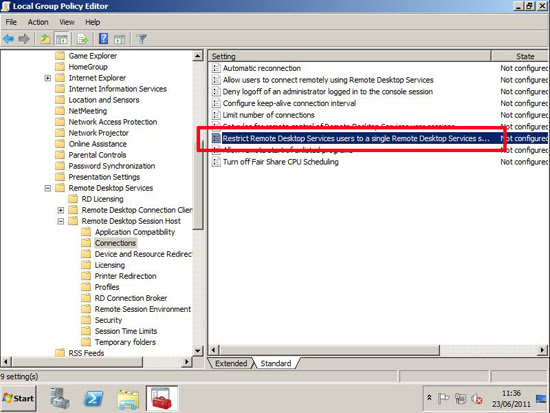This screenshot has width=550, height=413.
Task: Click folder icon next to Security
Action: (x=86, y=320)
